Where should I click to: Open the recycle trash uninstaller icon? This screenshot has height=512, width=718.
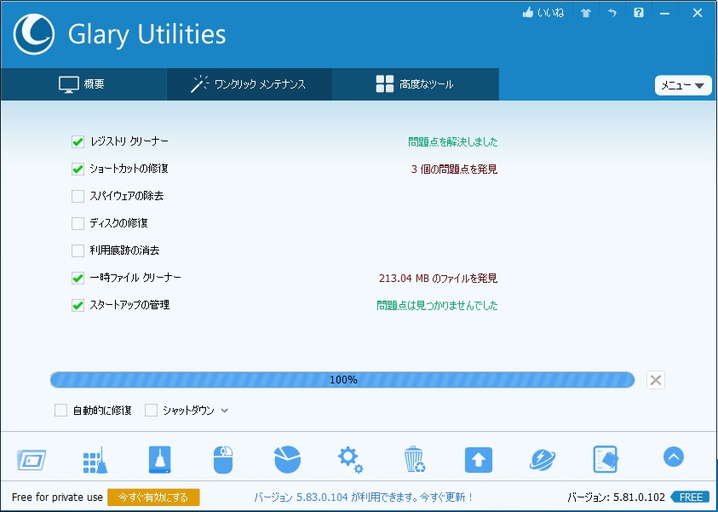414,459
